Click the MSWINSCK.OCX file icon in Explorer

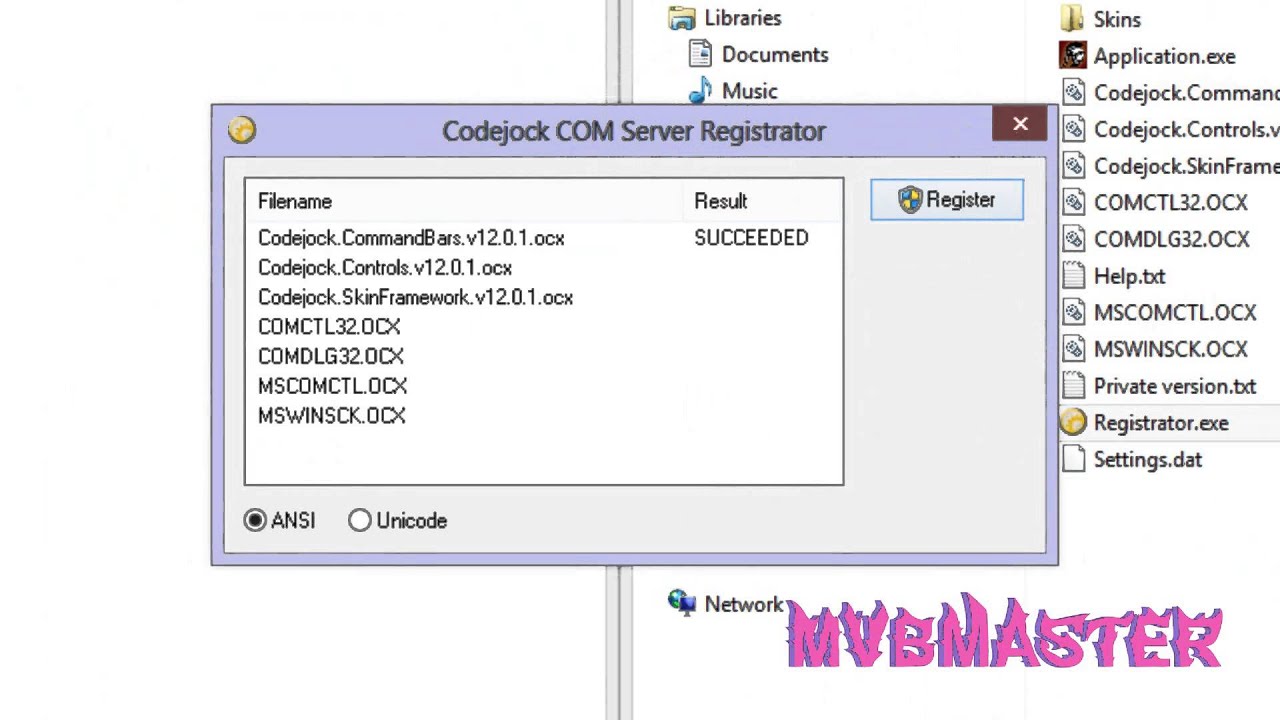tap(1073, 349)
